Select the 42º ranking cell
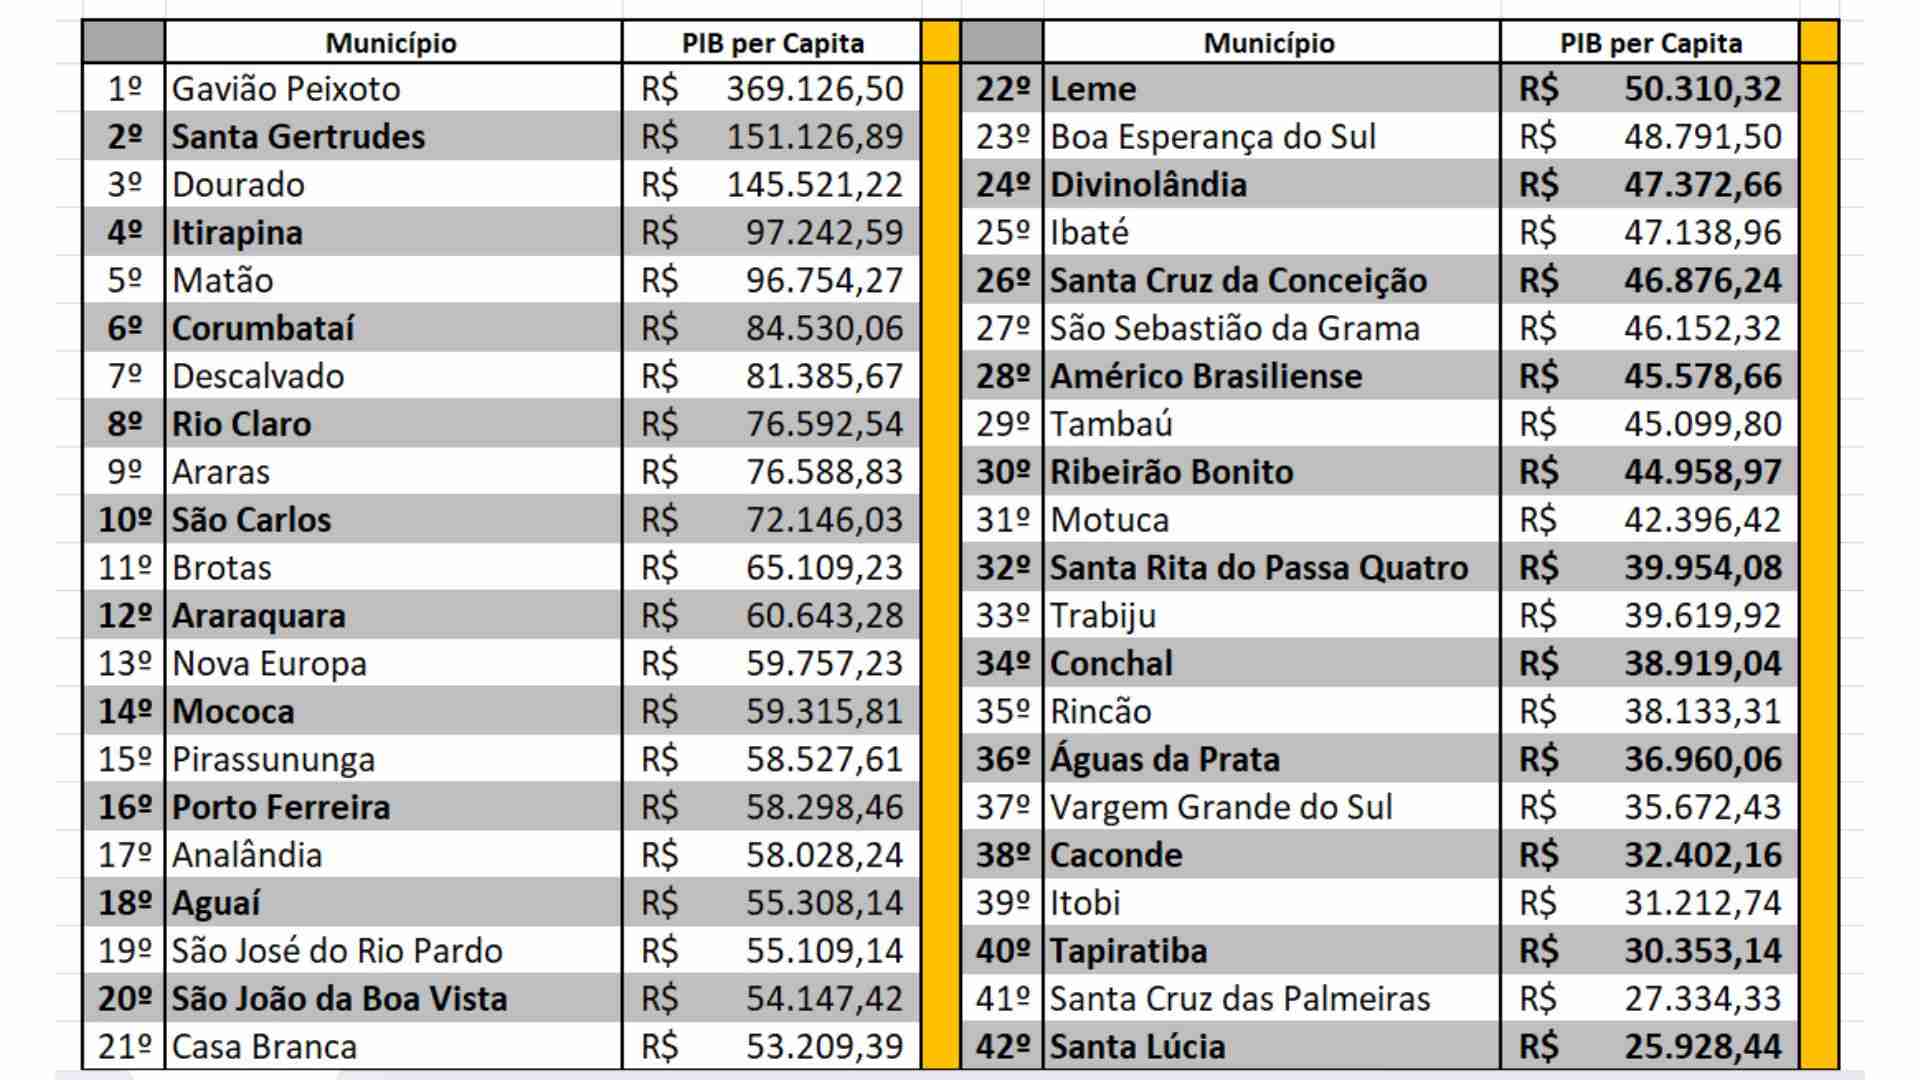The height and width of the screenshot is (1080, 1920). (1002, 1047)
